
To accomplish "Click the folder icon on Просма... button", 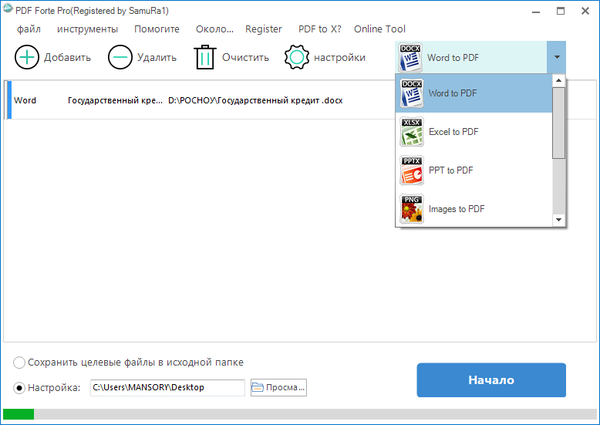I will coord(258,388).
